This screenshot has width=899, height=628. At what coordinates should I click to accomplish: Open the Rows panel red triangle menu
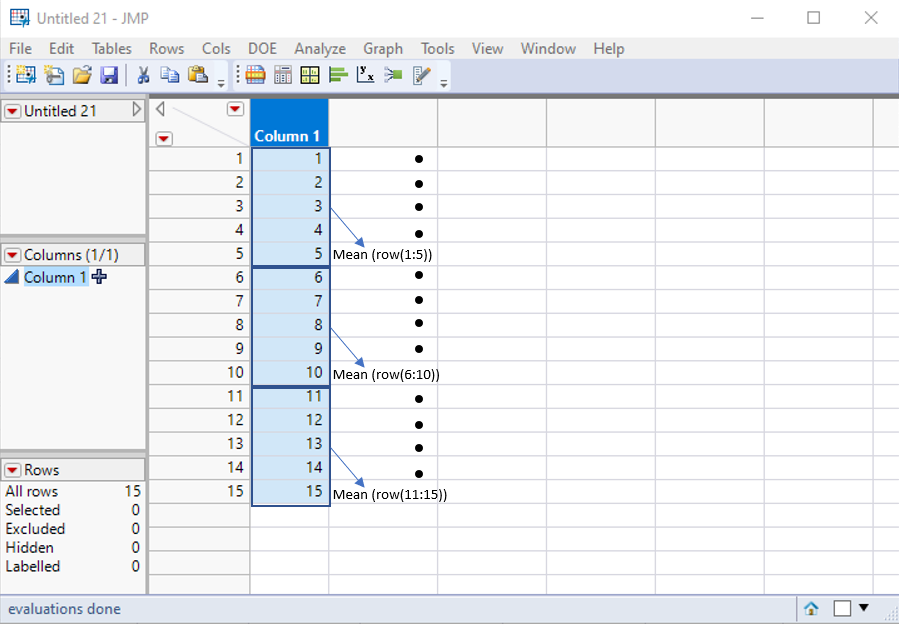pyautogui.click(x=11, y=469)
